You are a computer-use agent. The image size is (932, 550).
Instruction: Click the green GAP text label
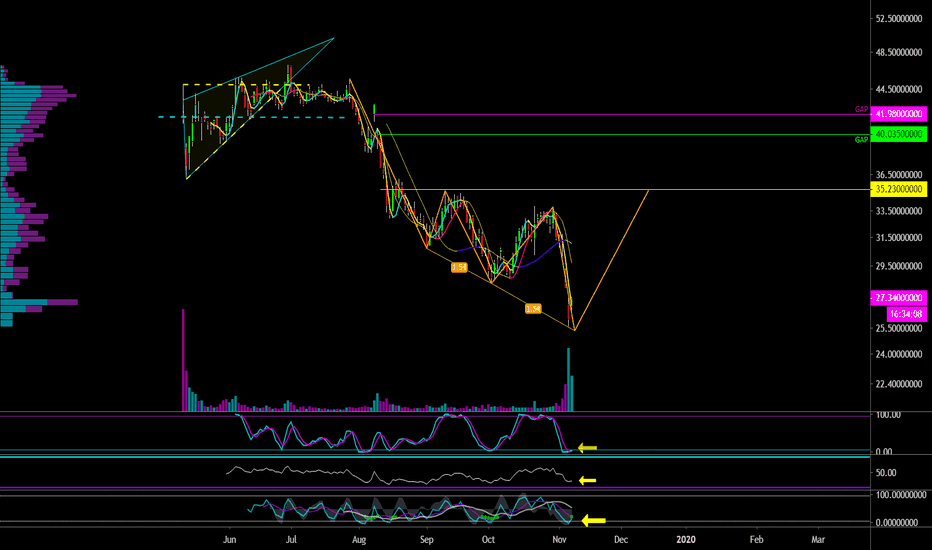click(x=861, y=140)
